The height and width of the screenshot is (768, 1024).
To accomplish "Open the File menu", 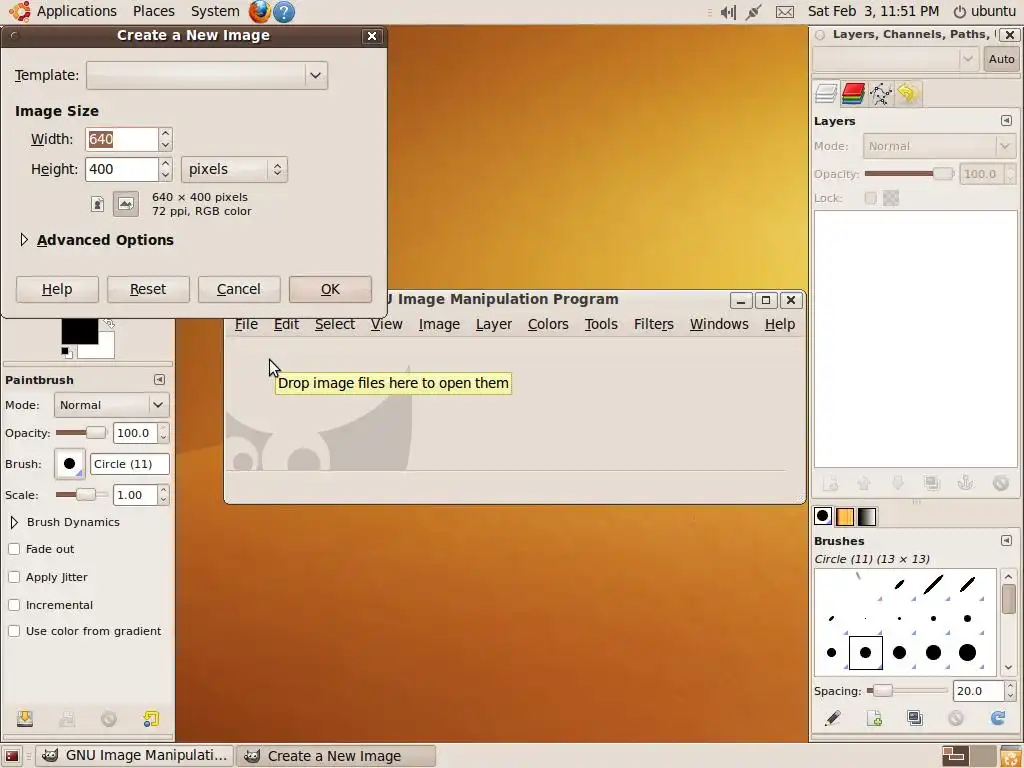I will [x=246, y=324].
